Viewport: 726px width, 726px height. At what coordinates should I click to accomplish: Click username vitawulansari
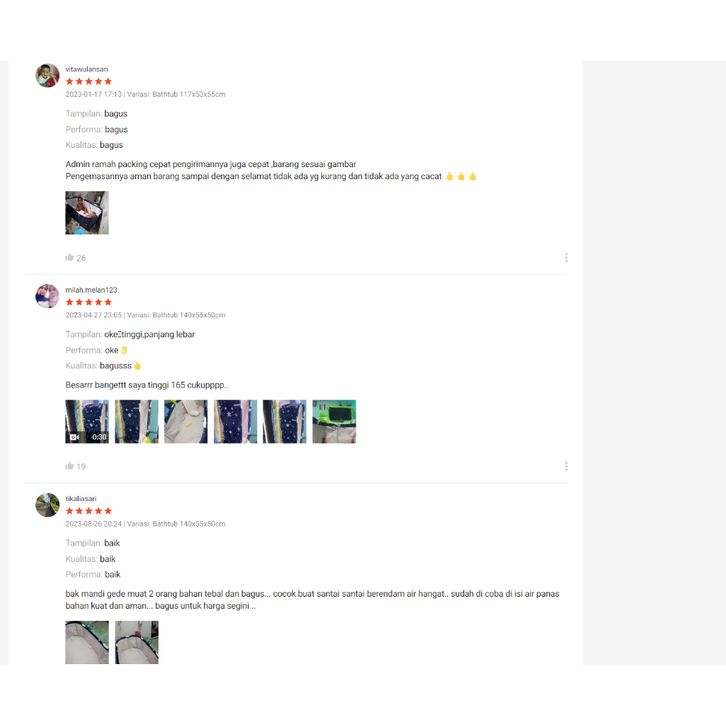[87, 69]
